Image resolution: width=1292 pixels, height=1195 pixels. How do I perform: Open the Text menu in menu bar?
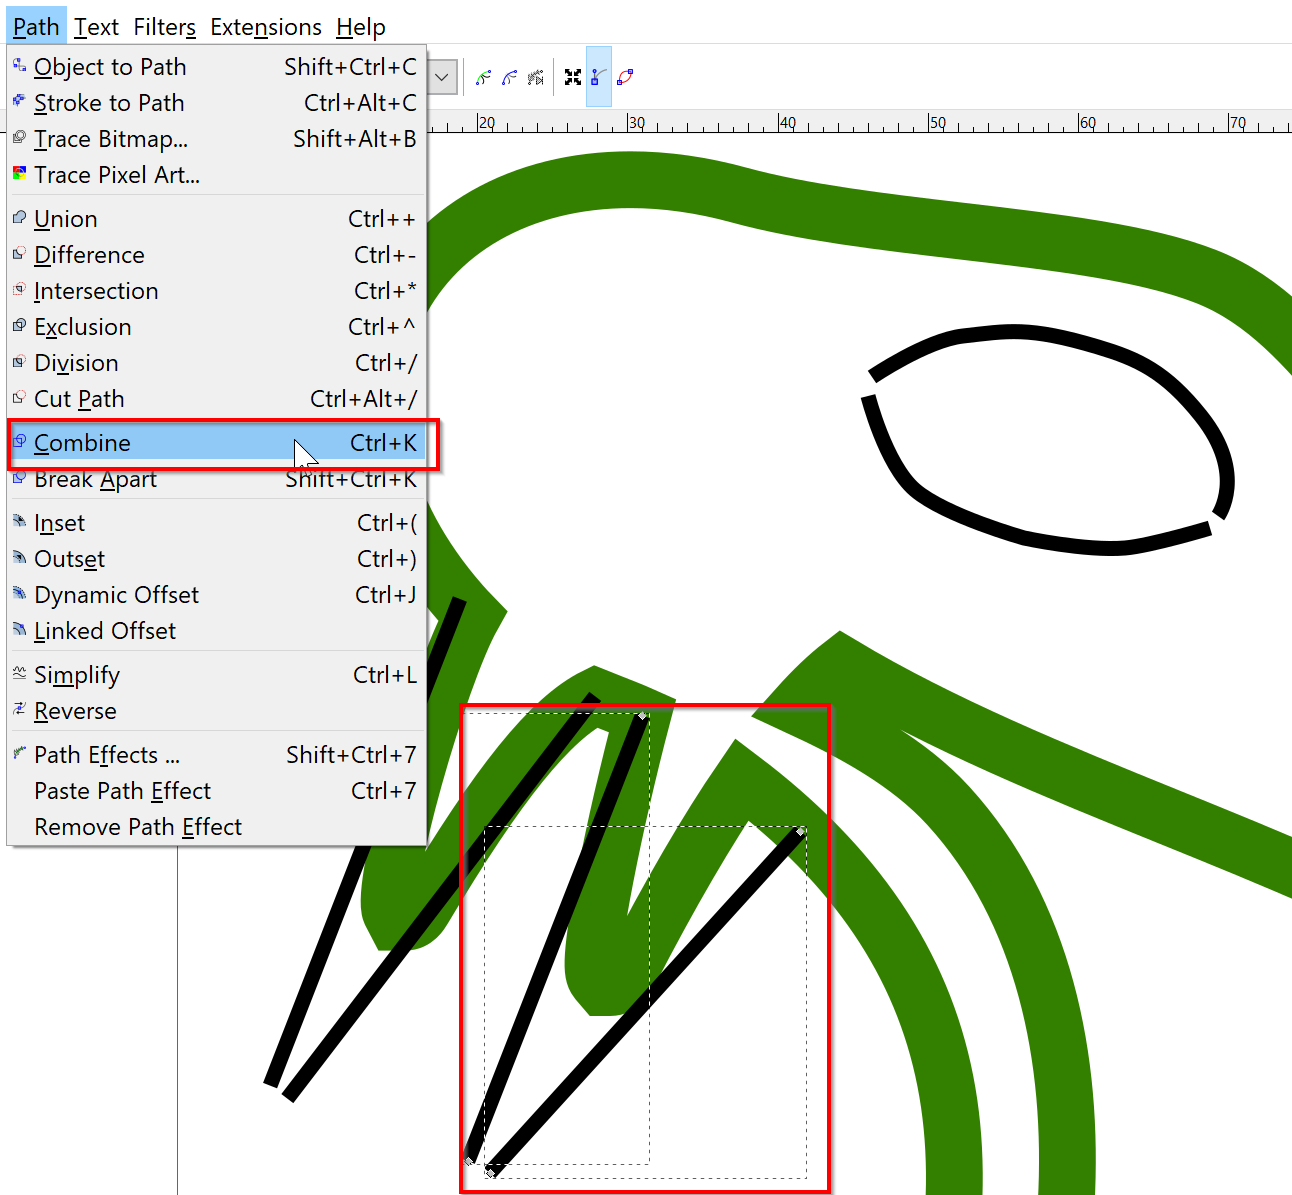coord(96,27)
